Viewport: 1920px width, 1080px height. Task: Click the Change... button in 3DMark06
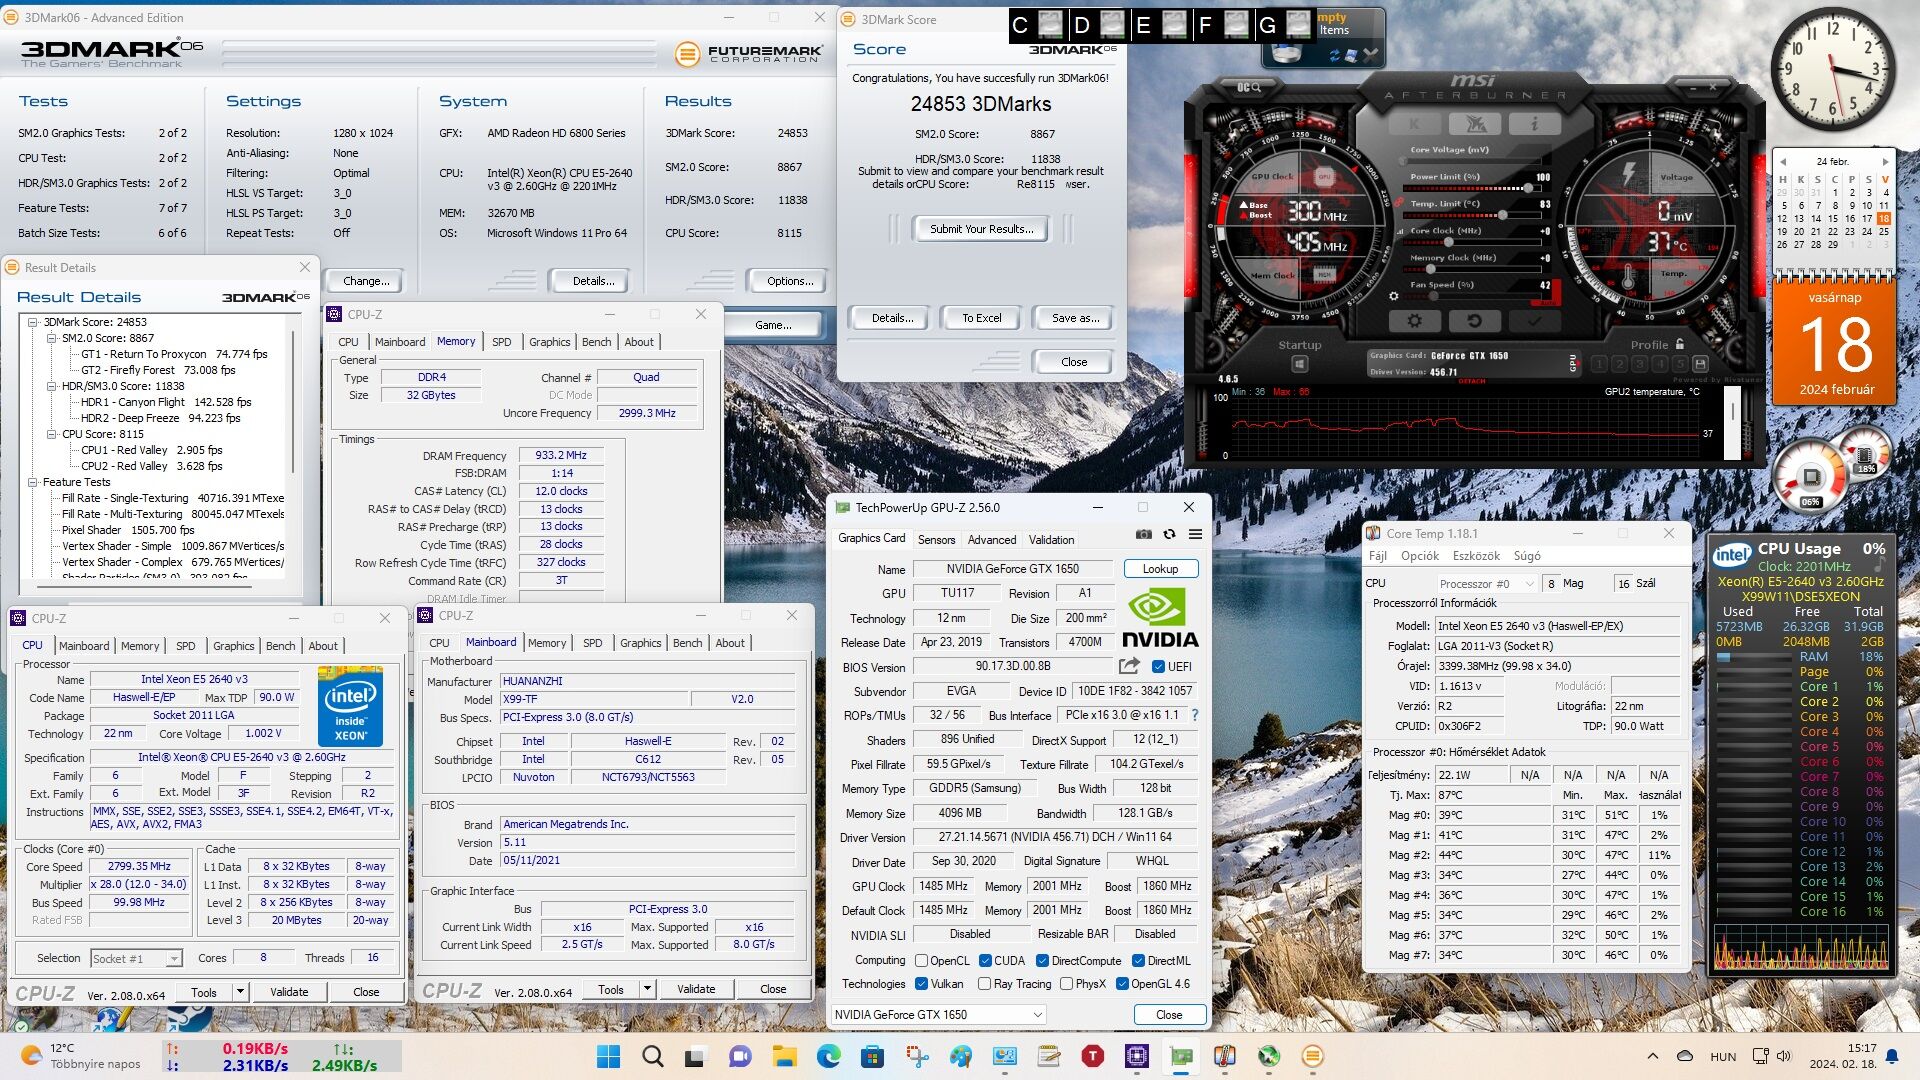366,281
